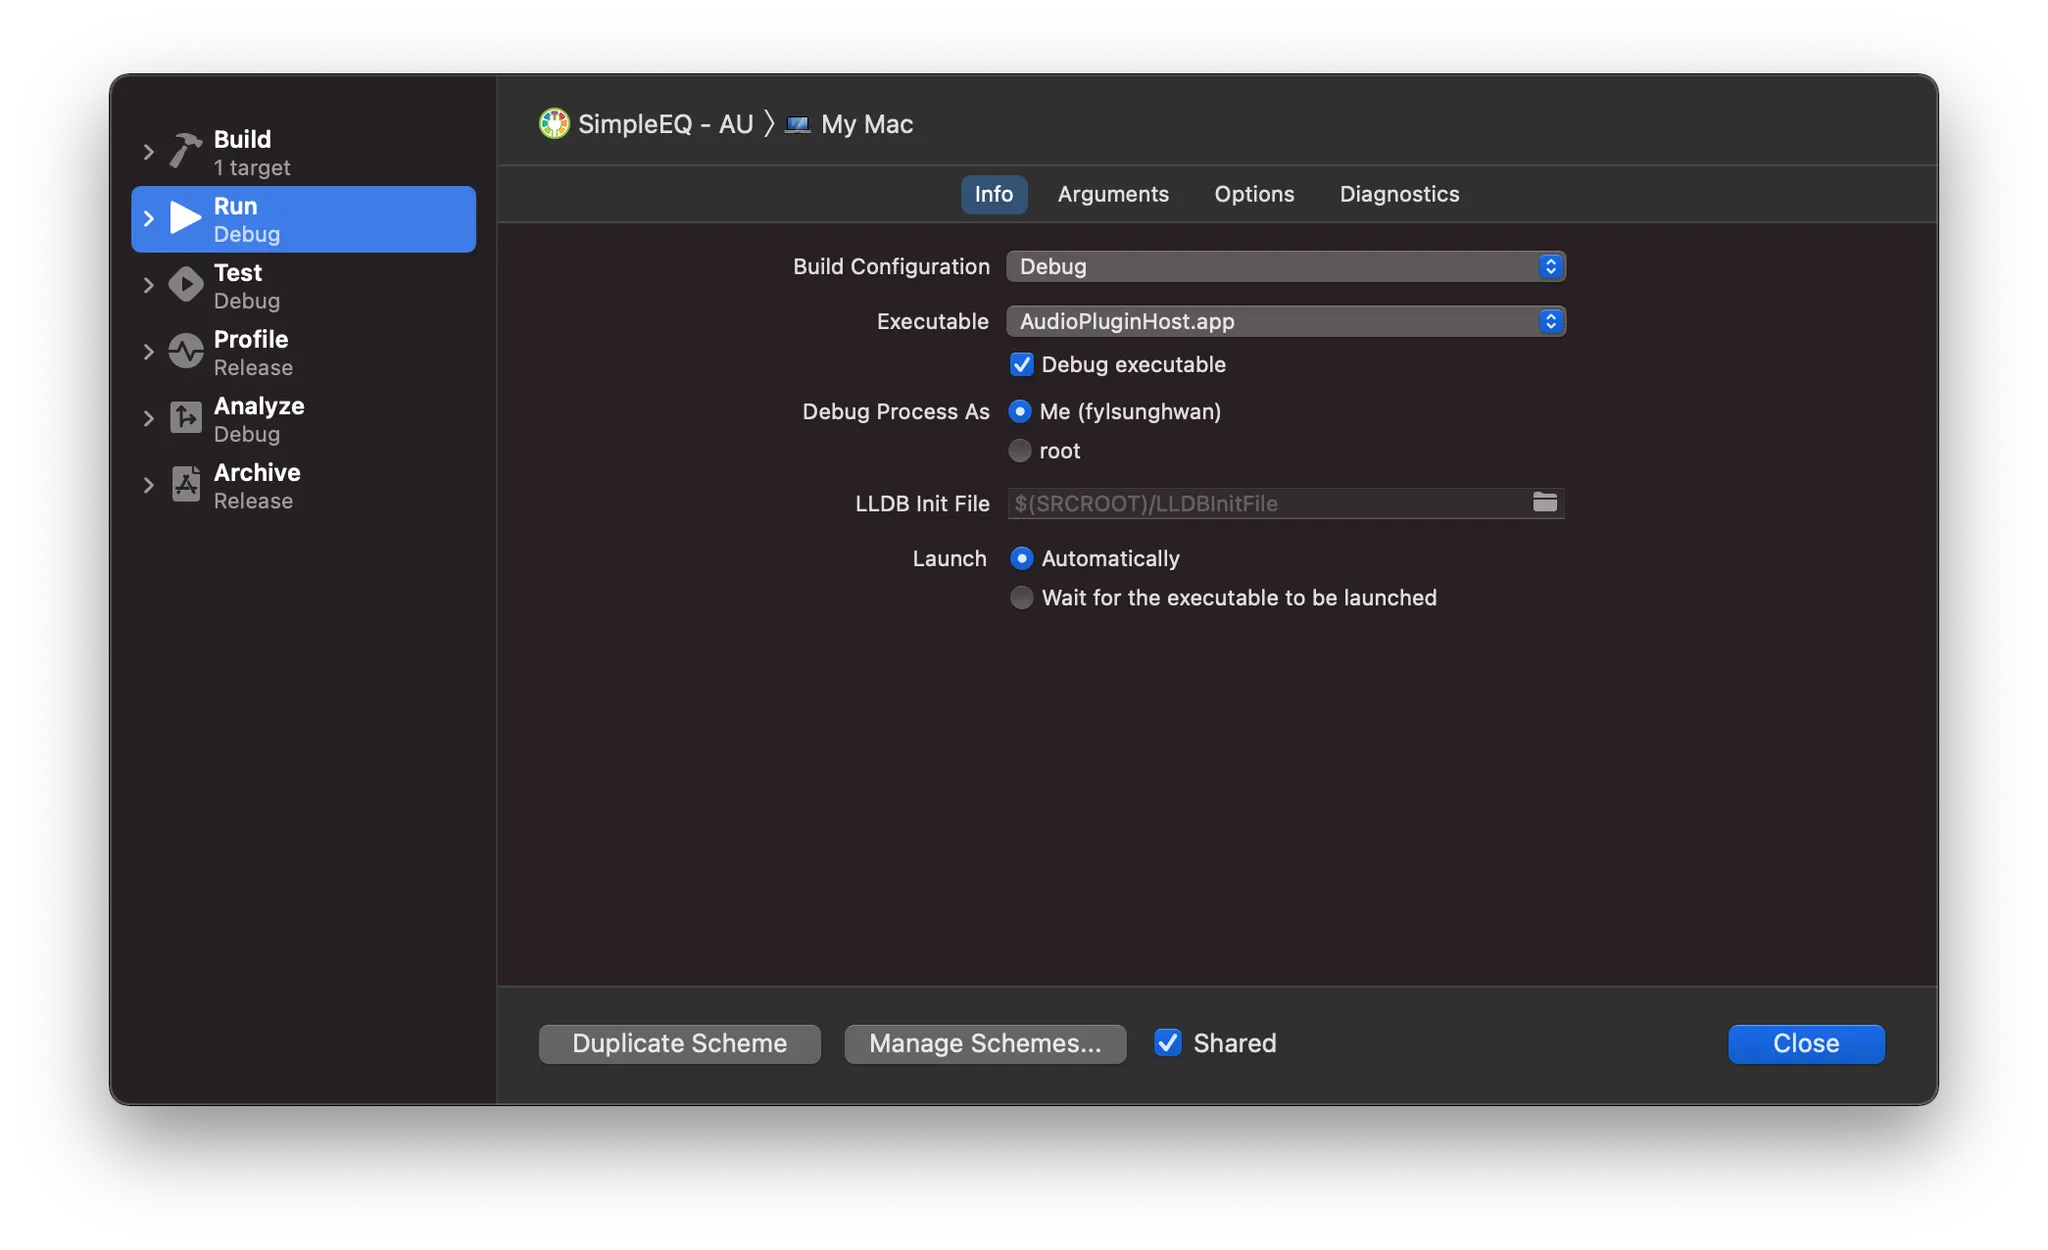
Task: Expand the Build action disclosure chevron
Action: (x=148, y=152)
